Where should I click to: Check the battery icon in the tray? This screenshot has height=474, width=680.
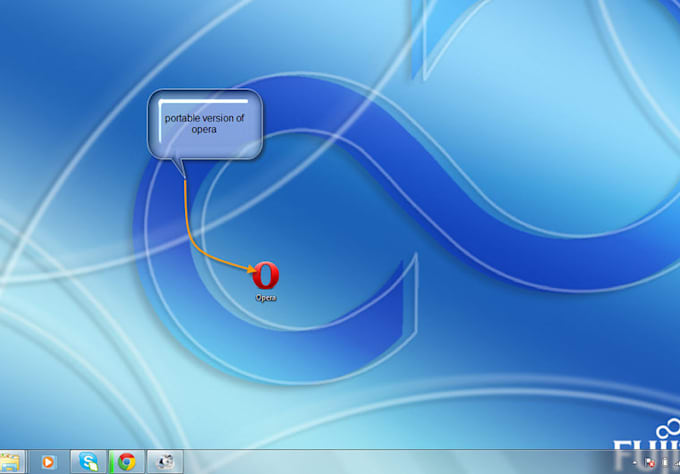665,462
